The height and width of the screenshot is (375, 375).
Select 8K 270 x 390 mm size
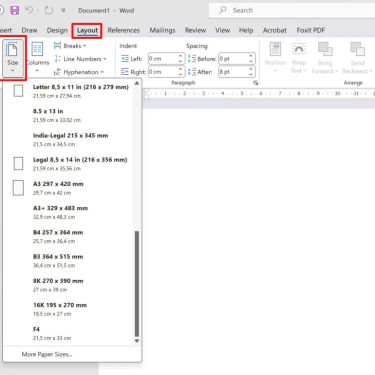68,285
